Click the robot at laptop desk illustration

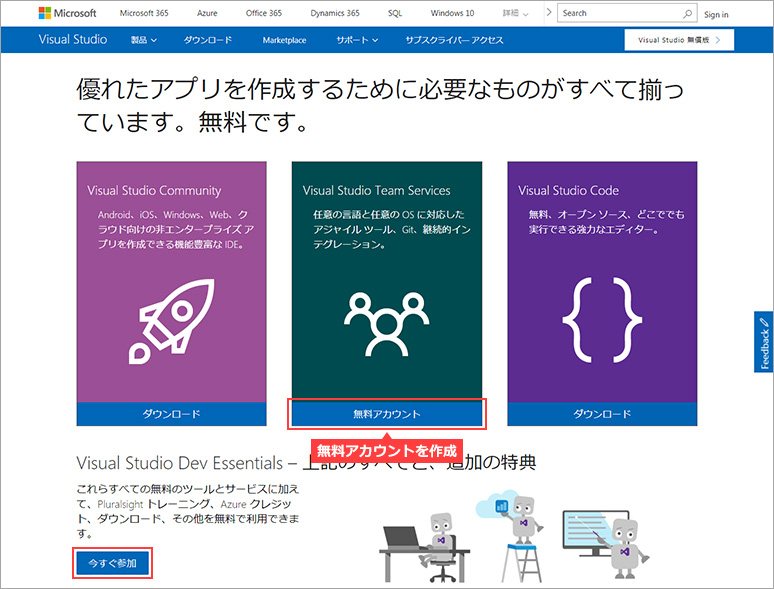pos(425,549)
